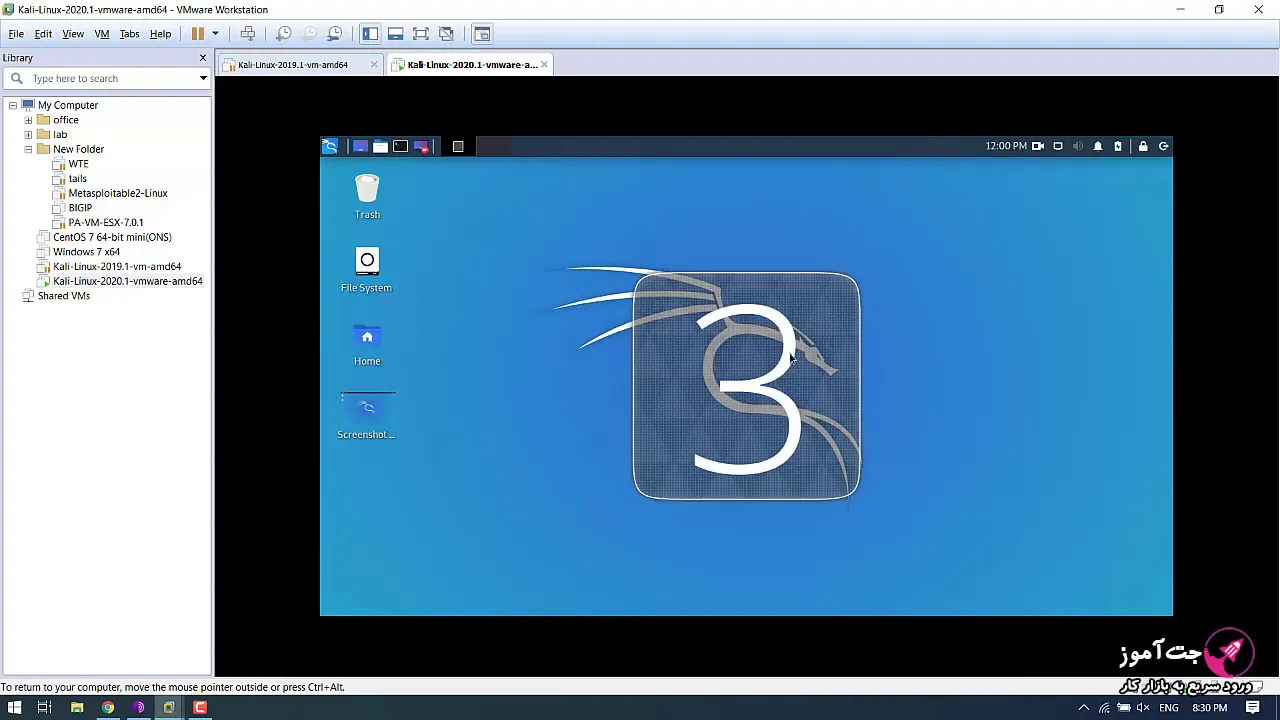Open Chrome from Windows taskbar

(108, 708)
